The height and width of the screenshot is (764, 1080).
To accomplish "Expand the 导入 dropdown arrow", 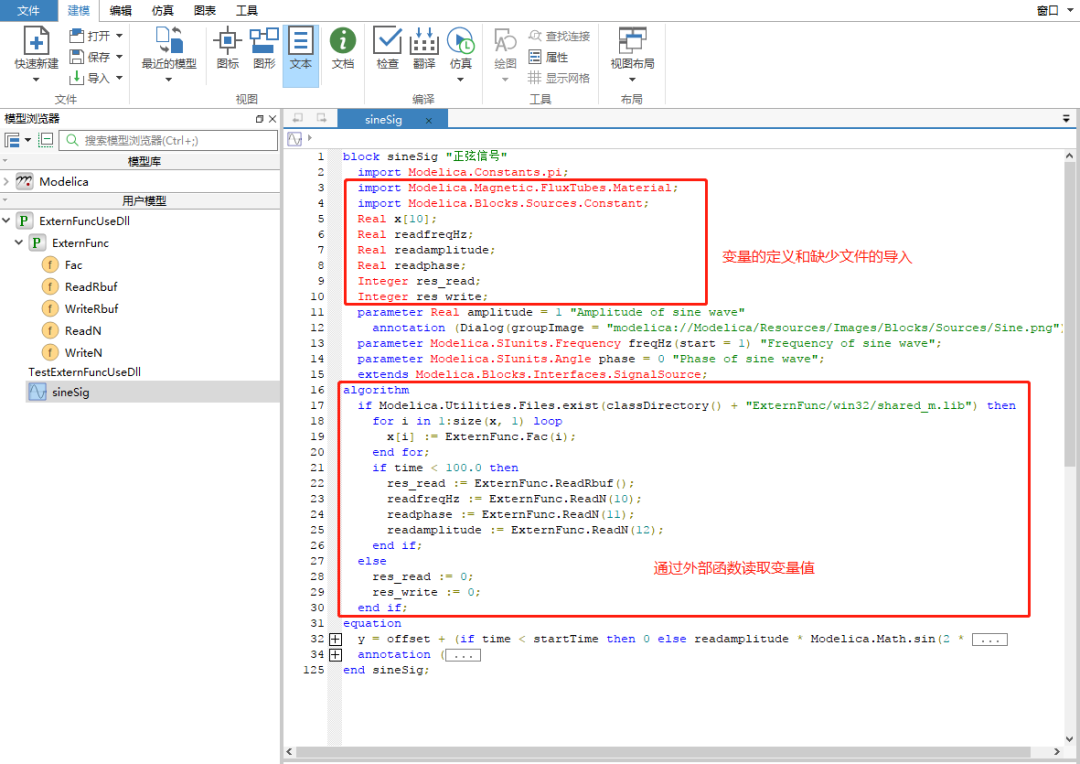I will click(119, 77).
